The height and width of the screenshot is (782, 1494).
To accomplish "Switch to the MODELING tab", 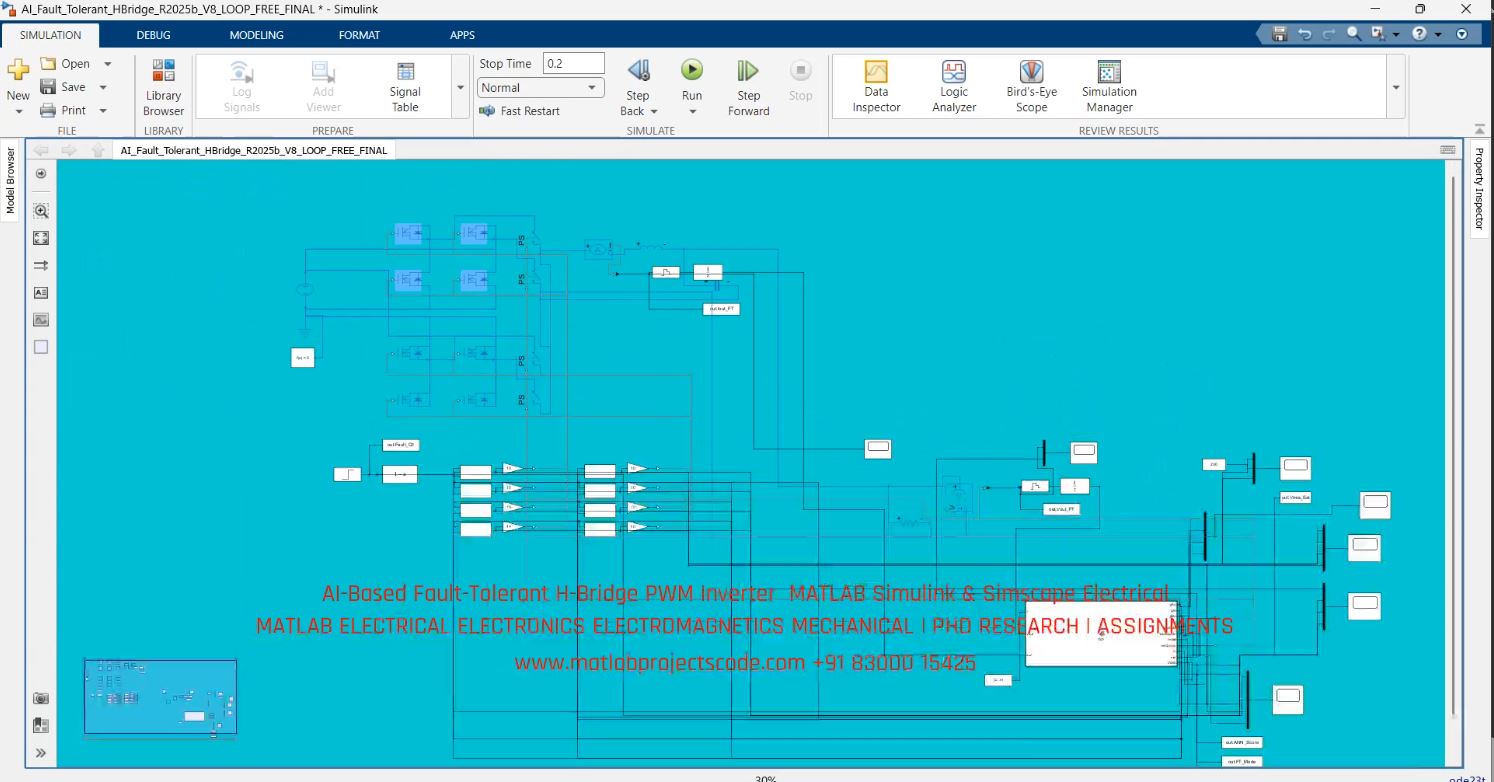I will [x=256, y=35].
